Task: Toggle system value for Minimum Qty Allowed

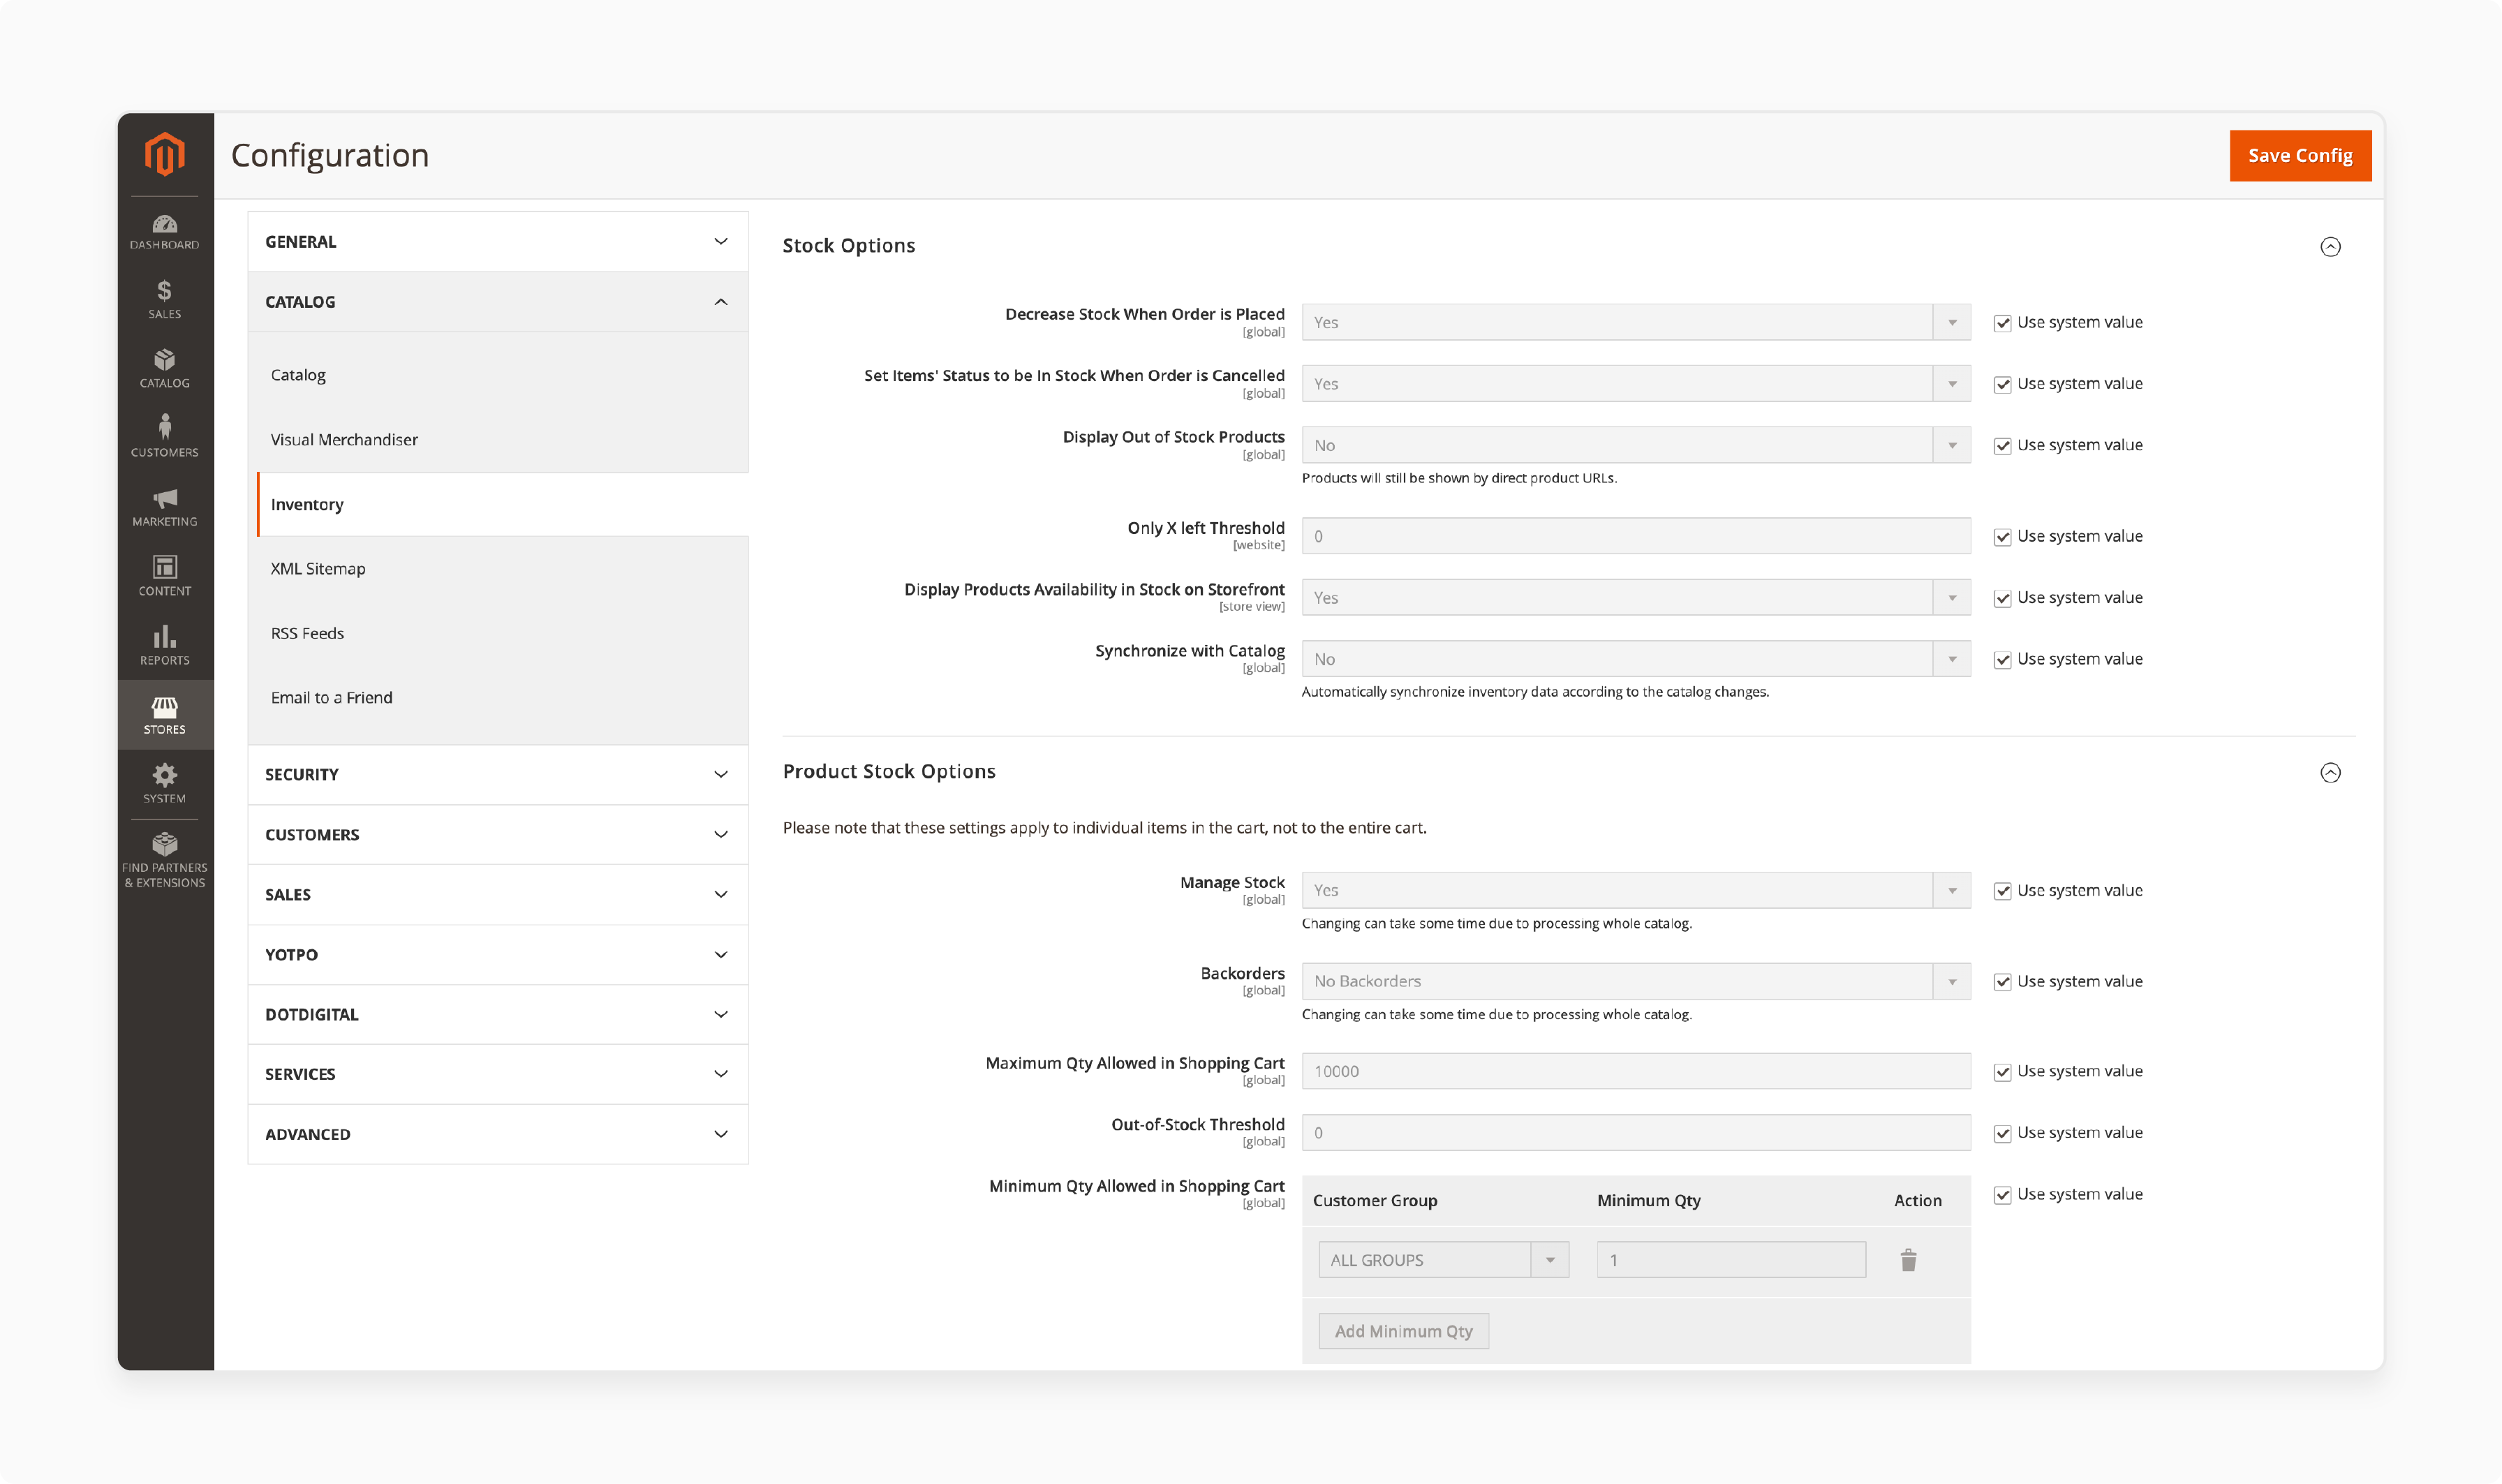Action: [2002, 1195]
